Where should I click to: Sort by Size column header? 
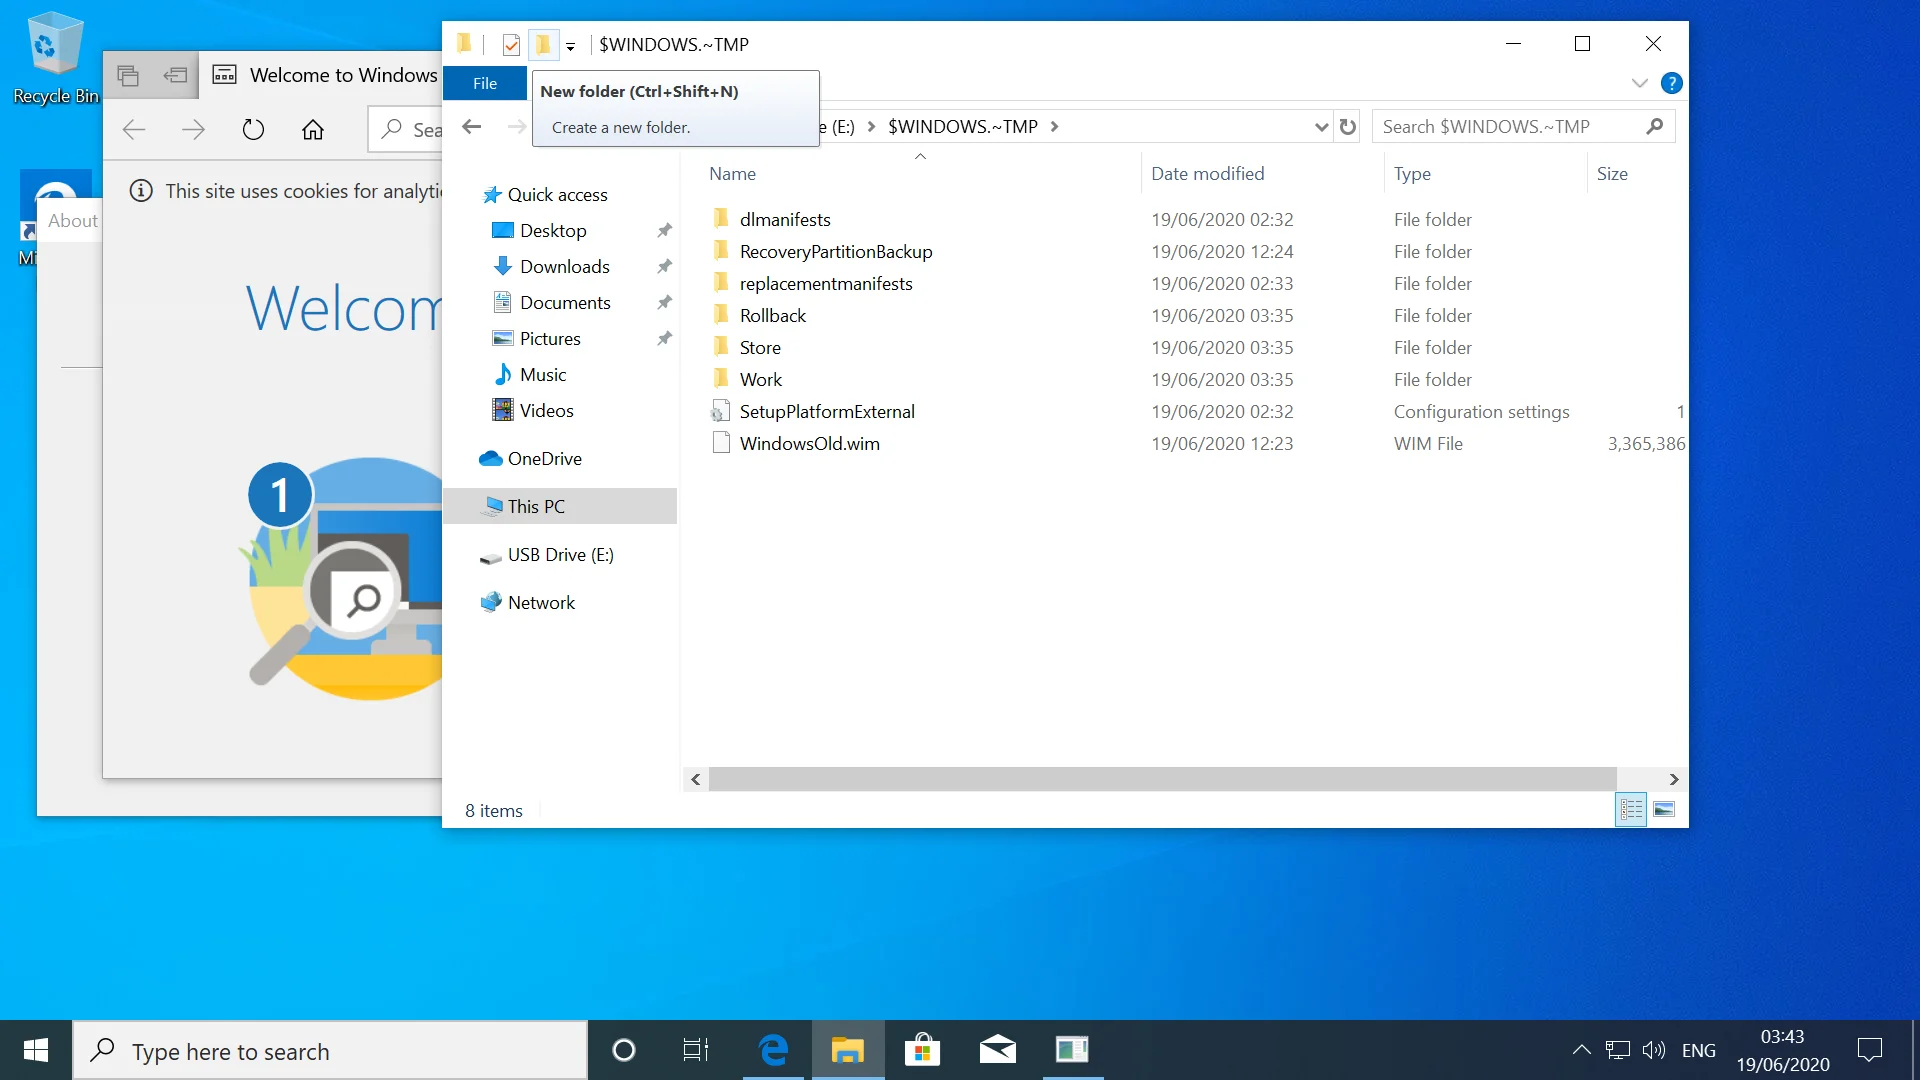[x=1612, y=173]
